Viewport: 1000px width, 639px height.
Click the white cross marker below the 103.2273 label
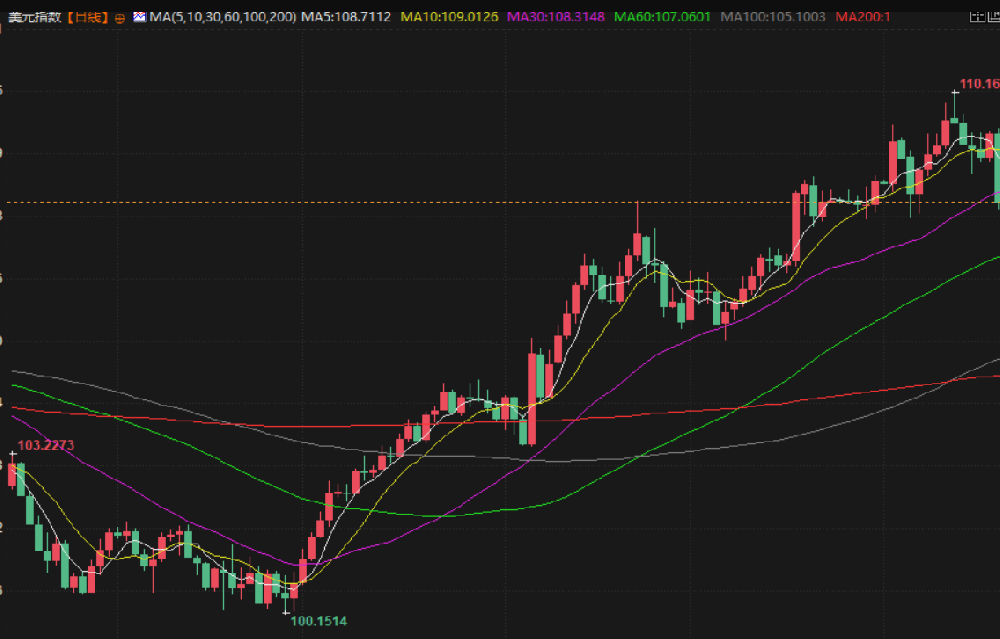12,454
